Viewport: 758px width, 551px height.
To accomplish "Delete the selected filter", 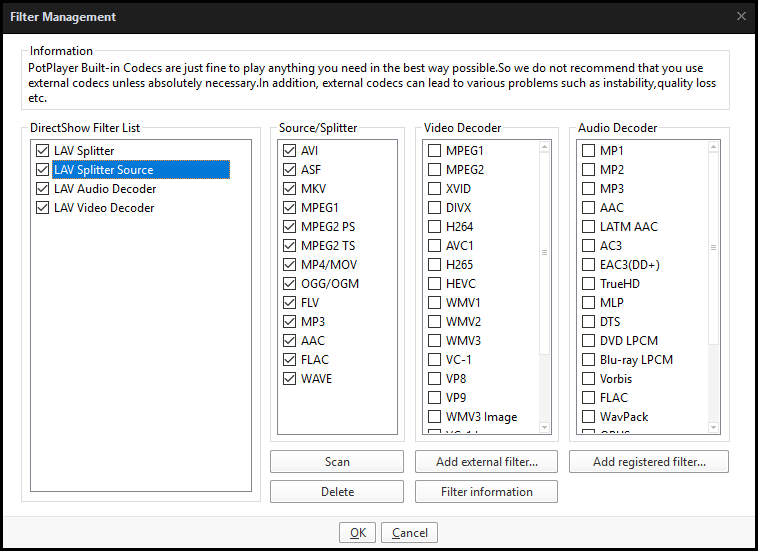I will tap(337, 492).
